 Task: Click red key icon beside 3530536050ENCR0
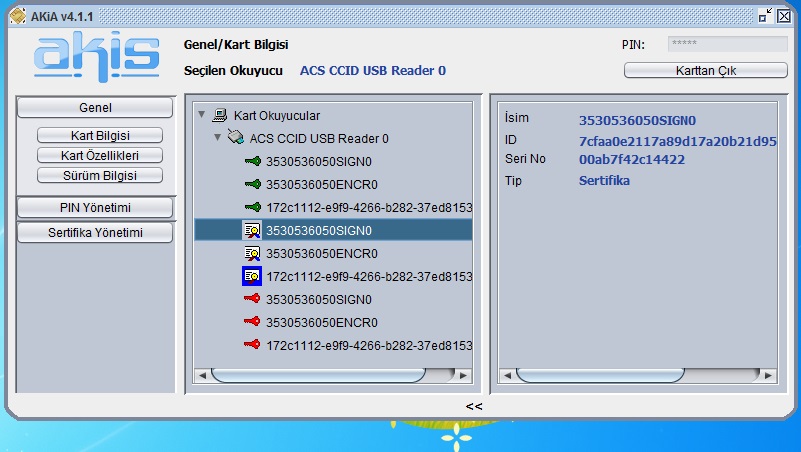pos(252,322)
